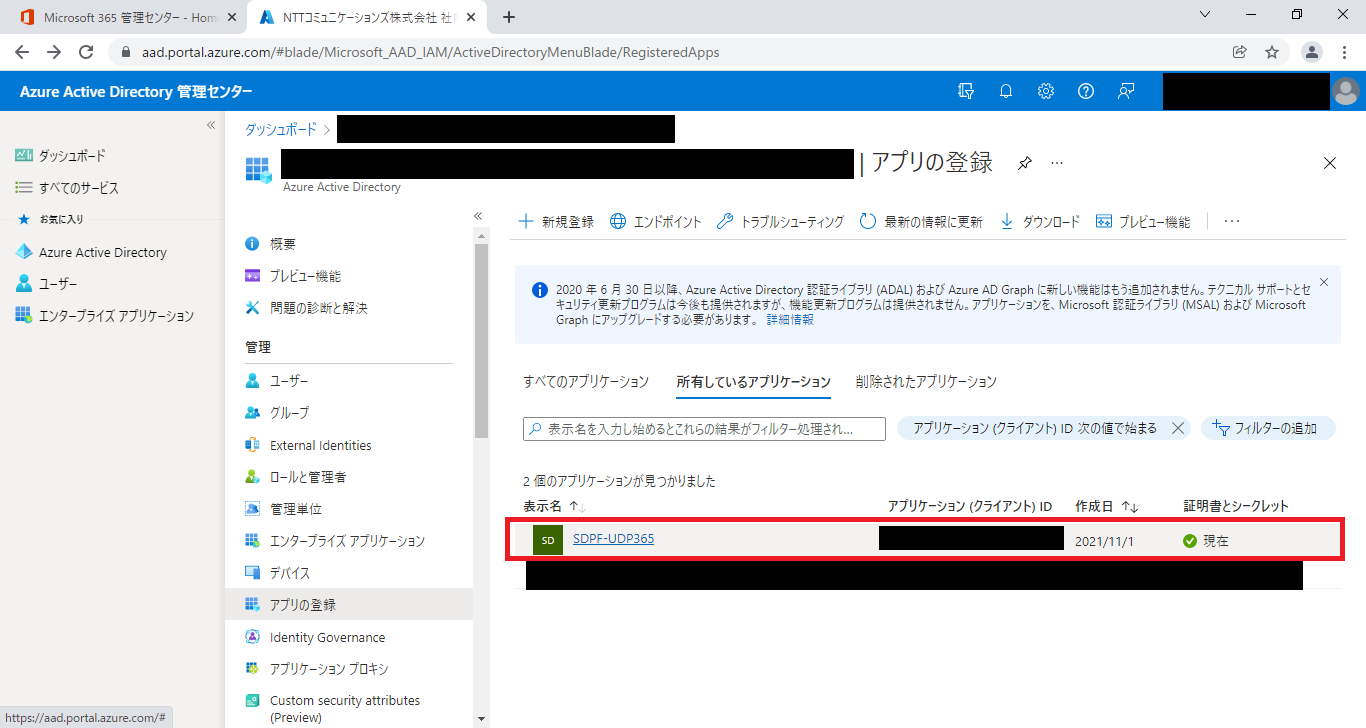Click the ダウンロード command
Viewport: 1366px width, 728px height.
pyautogui.click(x=1040, y=222)
